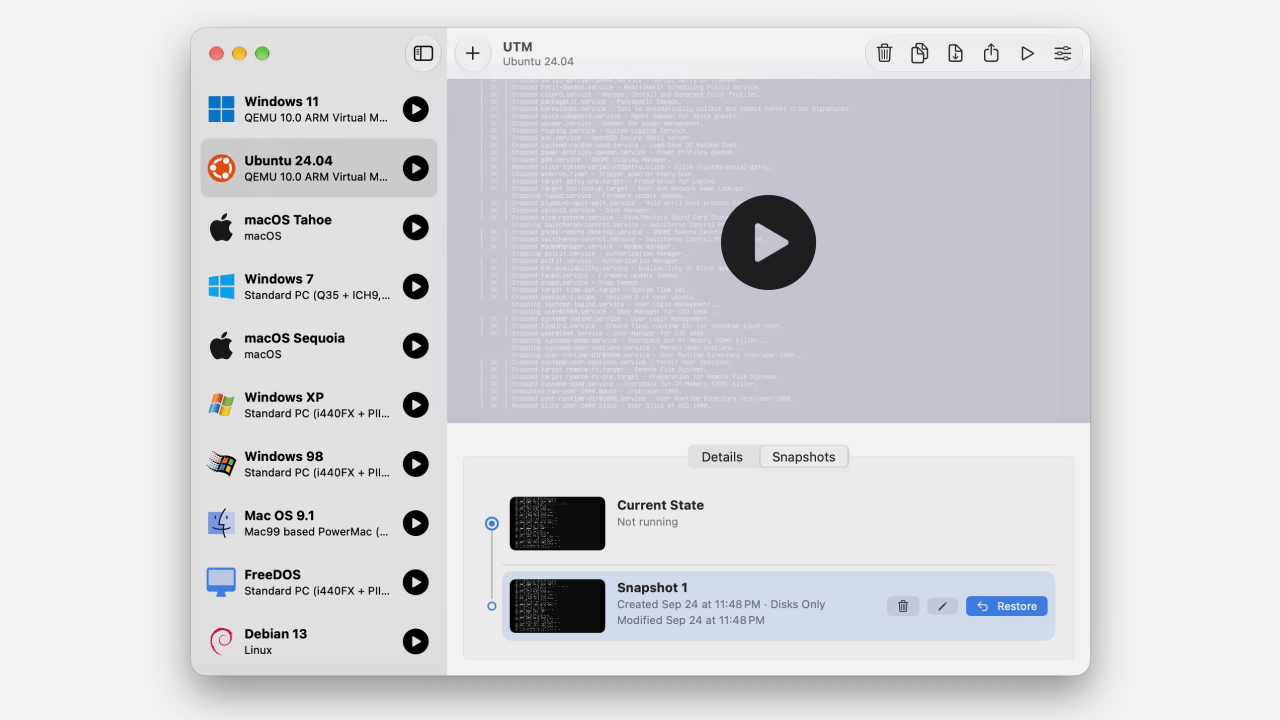Select the "Windows 11" name in the sidebar
The width and height of the screenshot is (1280, 720).
(x=282, y=101)
